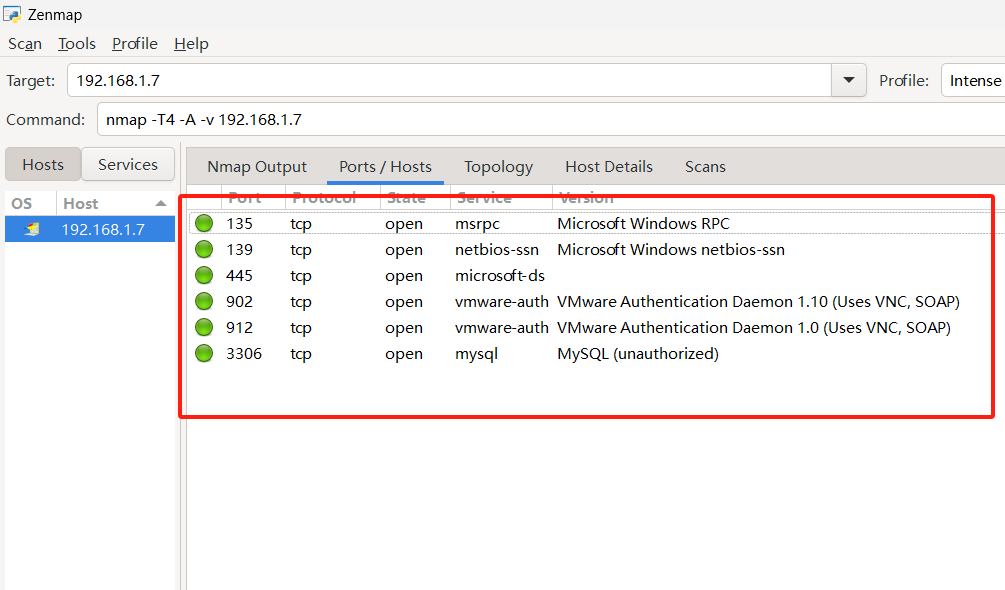
Task: Sort host list using Host column arrow
Action: click(160, 203)
